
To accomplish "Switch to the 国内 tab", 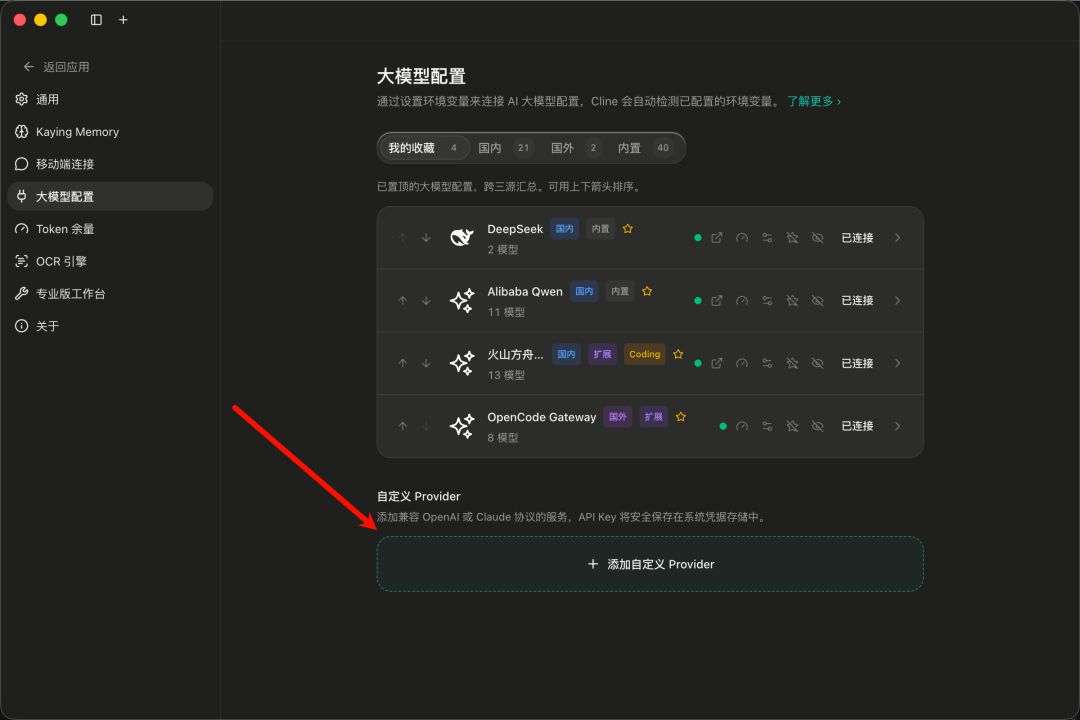I will [x=504, y=148].
